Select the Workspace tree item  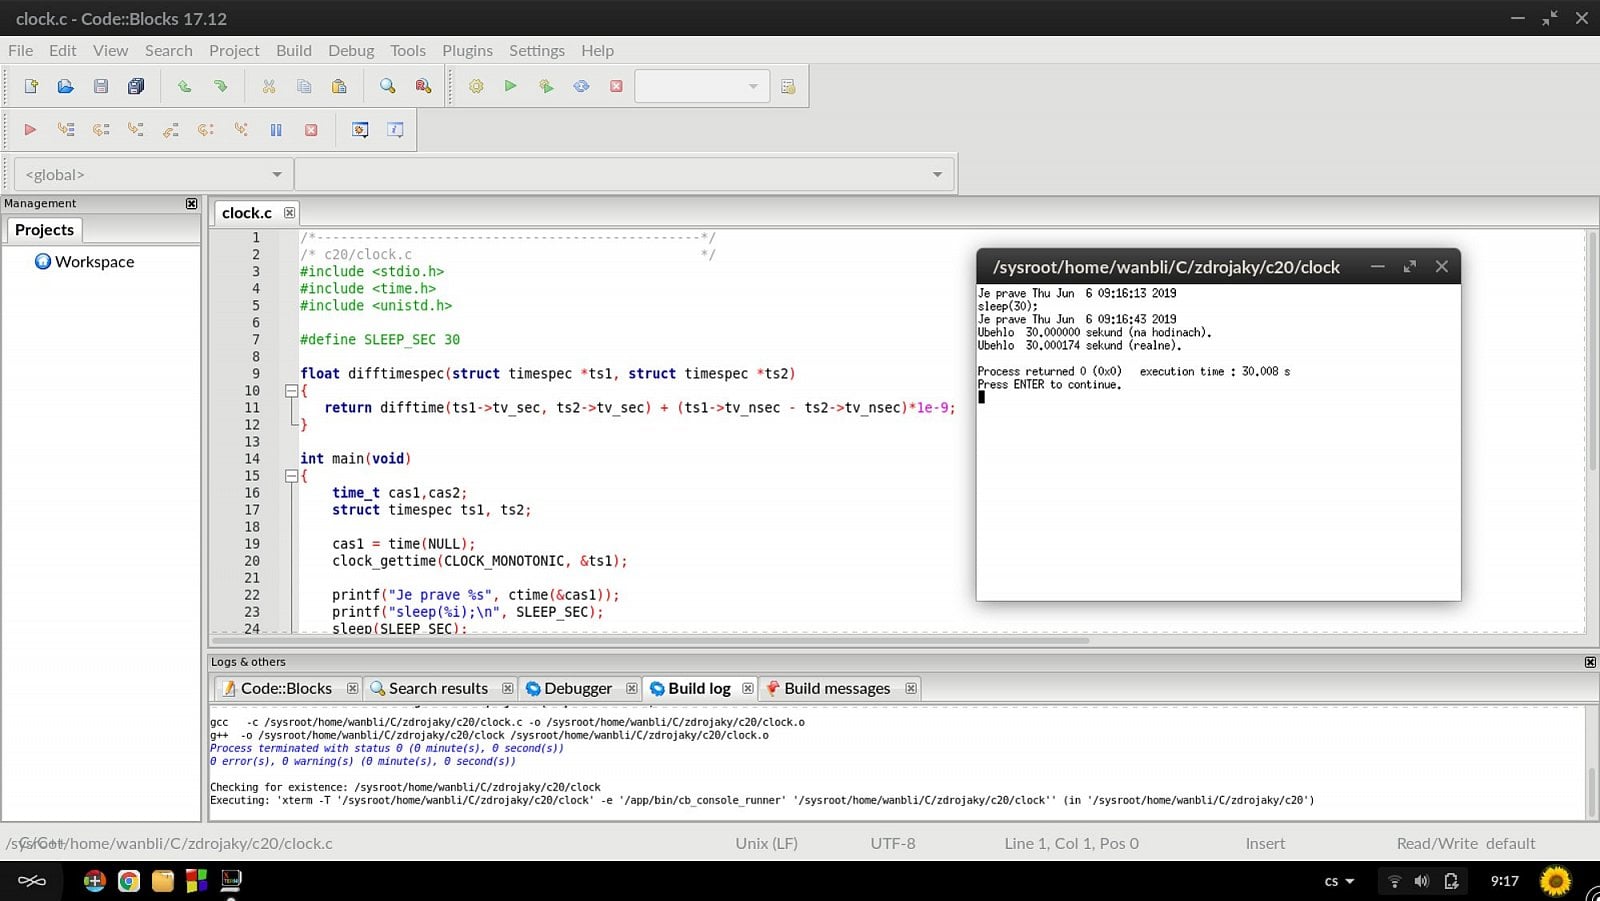point(94,262)
